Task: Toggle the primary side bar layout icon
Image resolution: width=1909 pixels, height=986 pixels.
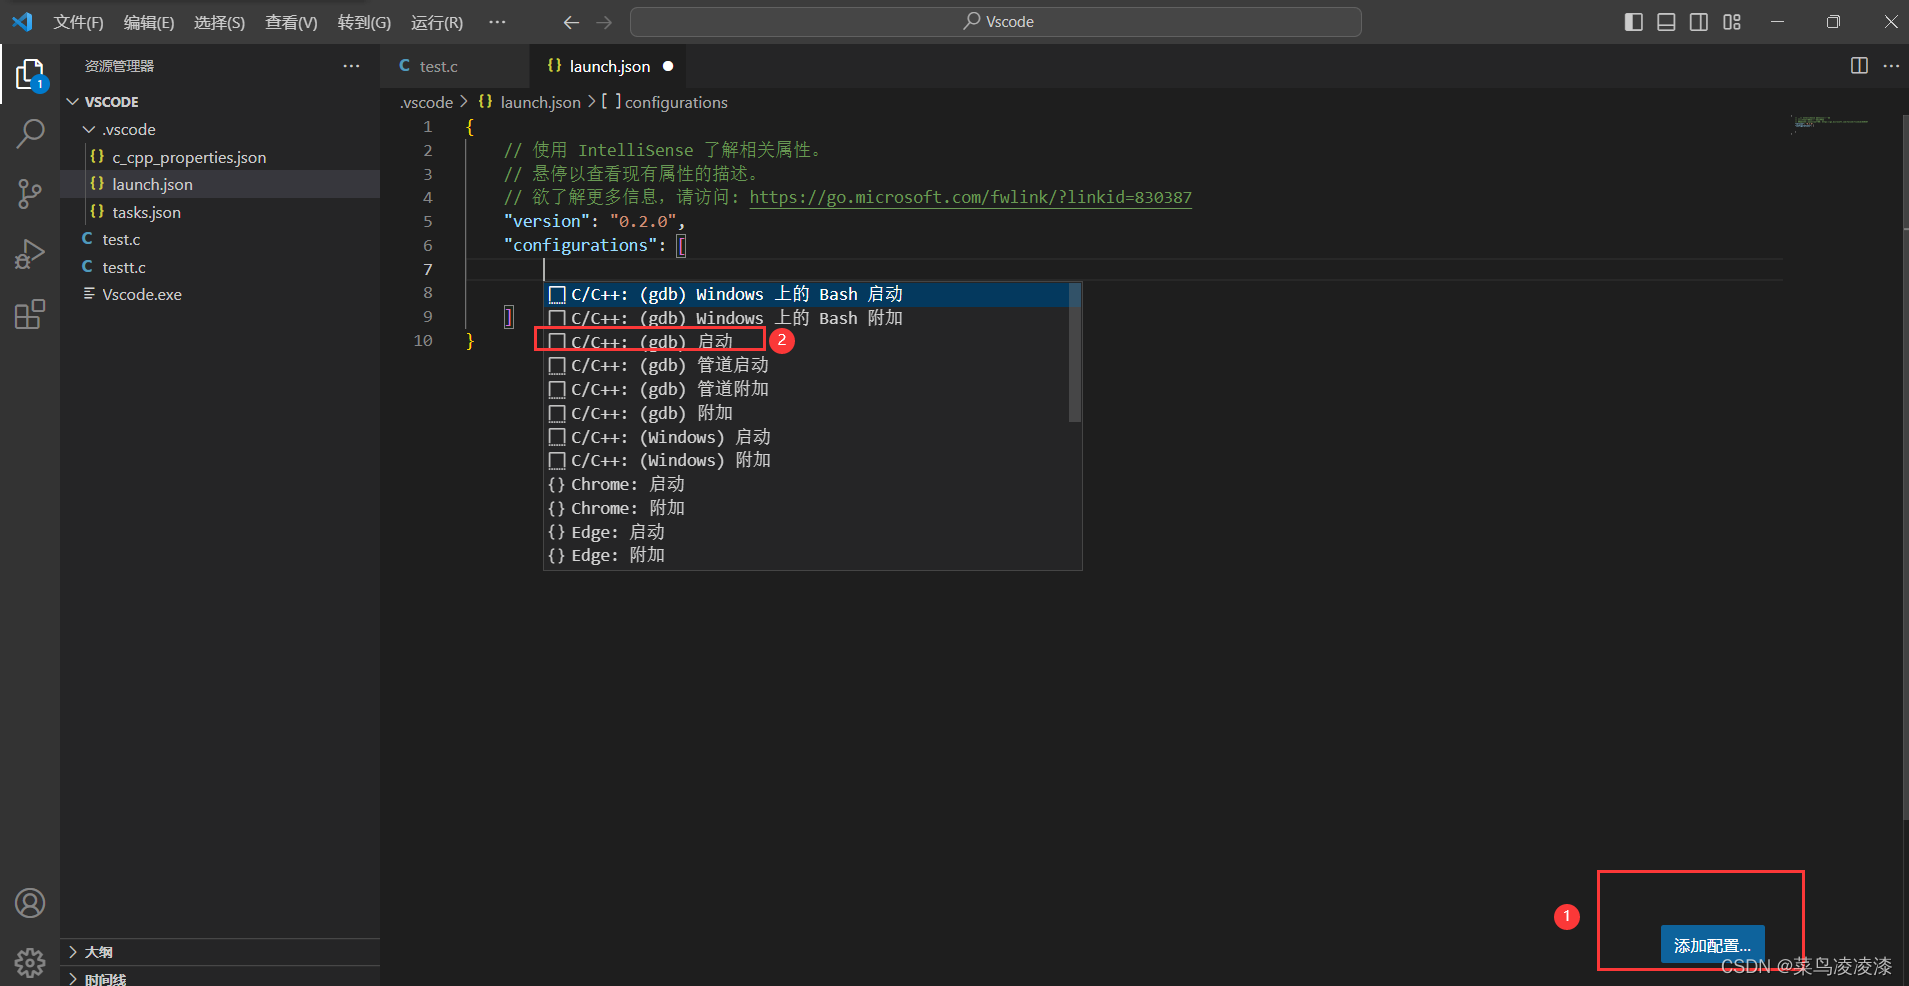Action: (1634, 22)
